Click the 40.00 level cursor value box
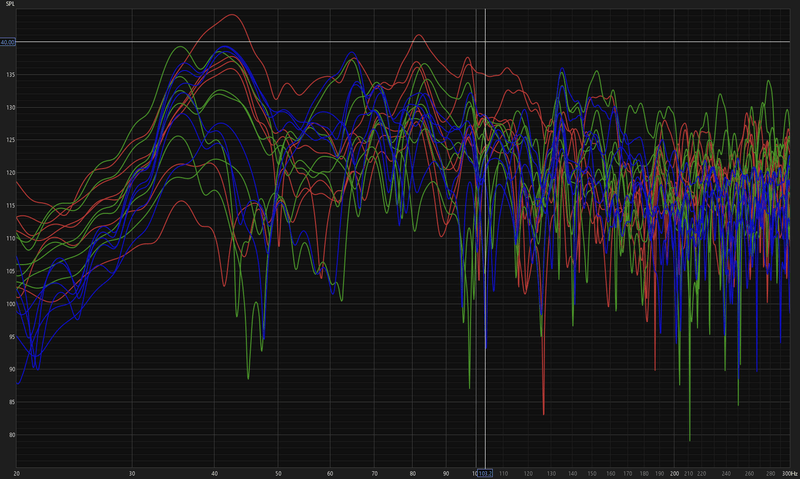800x479 pixels. pos(8,42)
